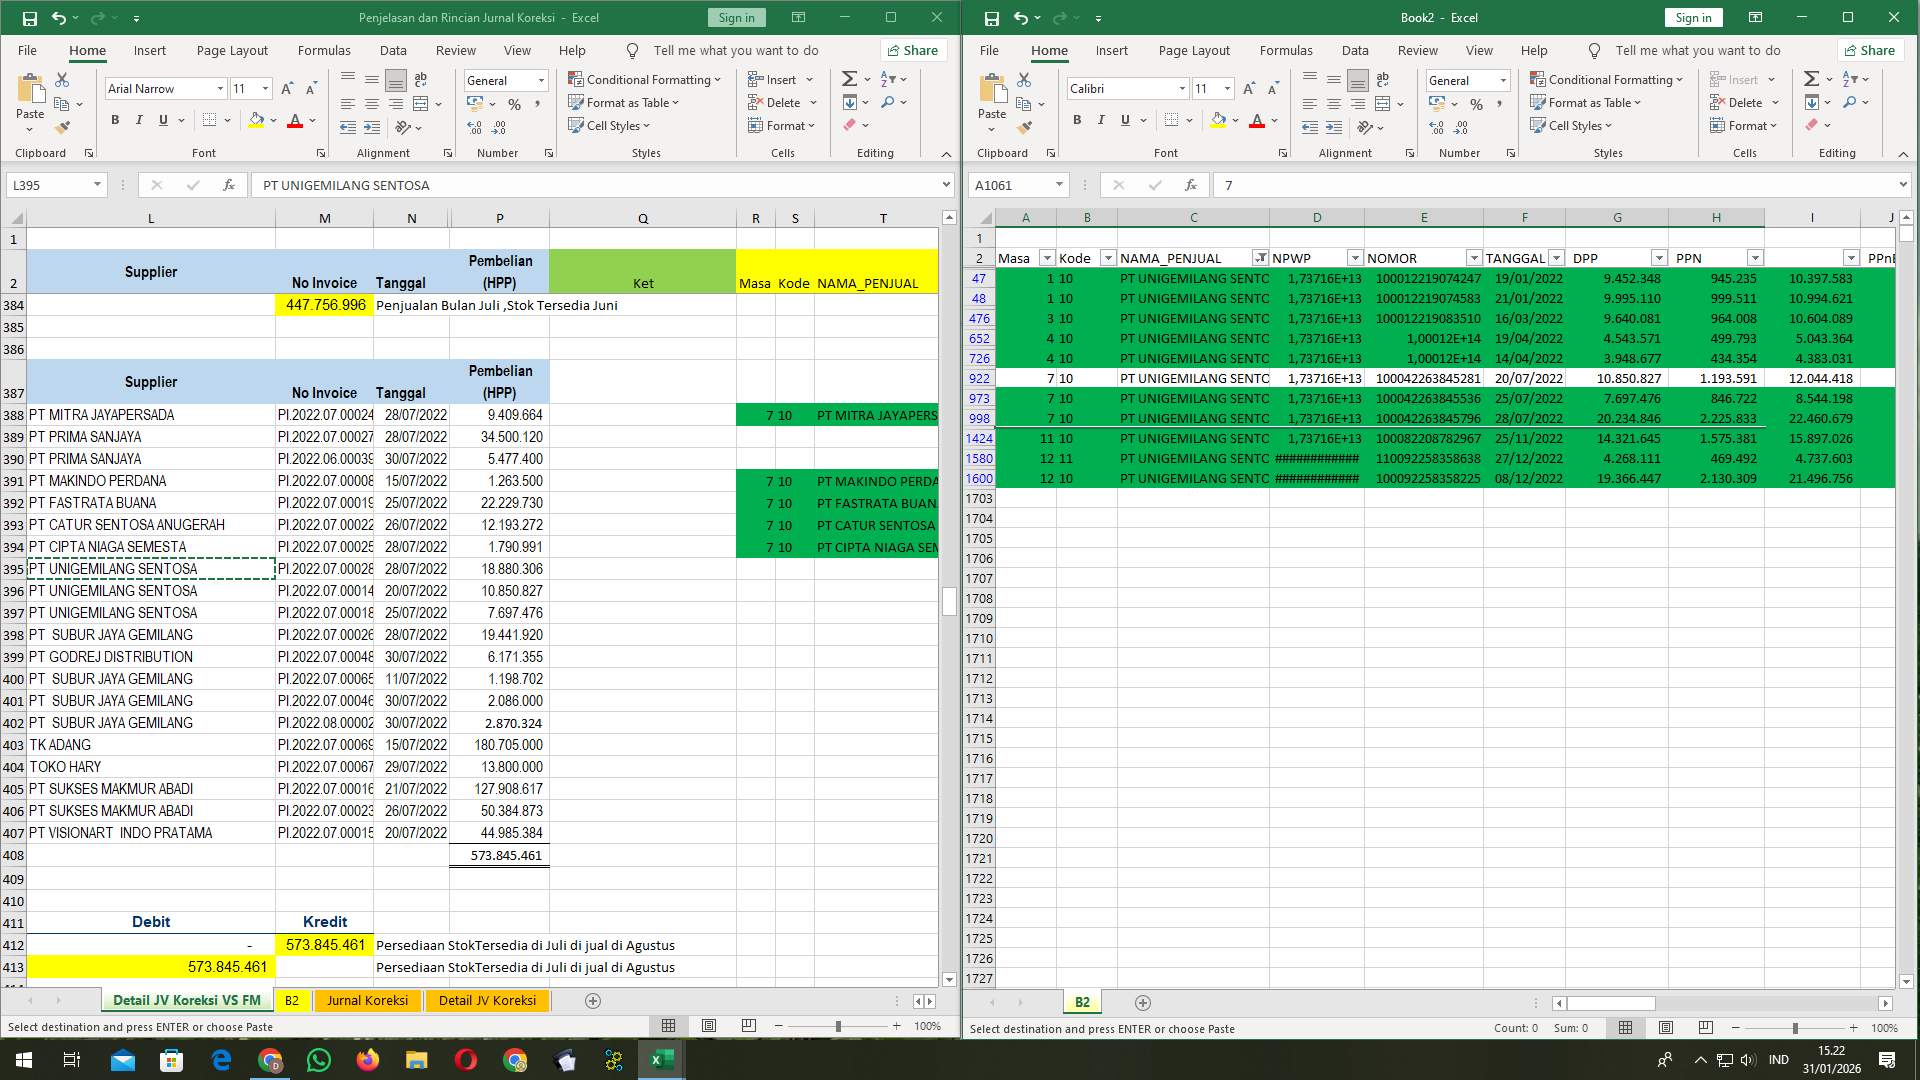
Task: Toggle Wrap Text alignment
Action: pos(420,78)
